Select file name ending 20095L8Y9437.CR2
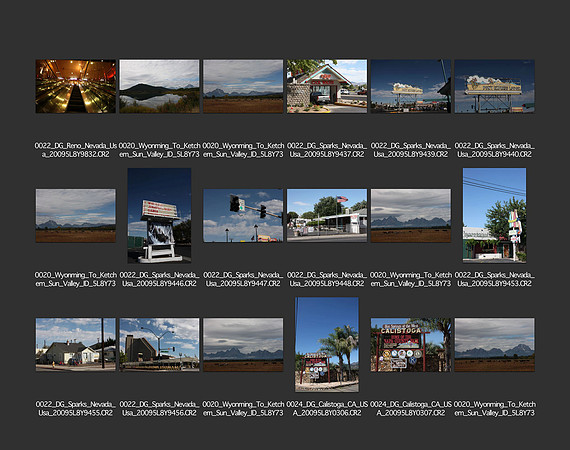The image size is (570, 450). (327, 150)
